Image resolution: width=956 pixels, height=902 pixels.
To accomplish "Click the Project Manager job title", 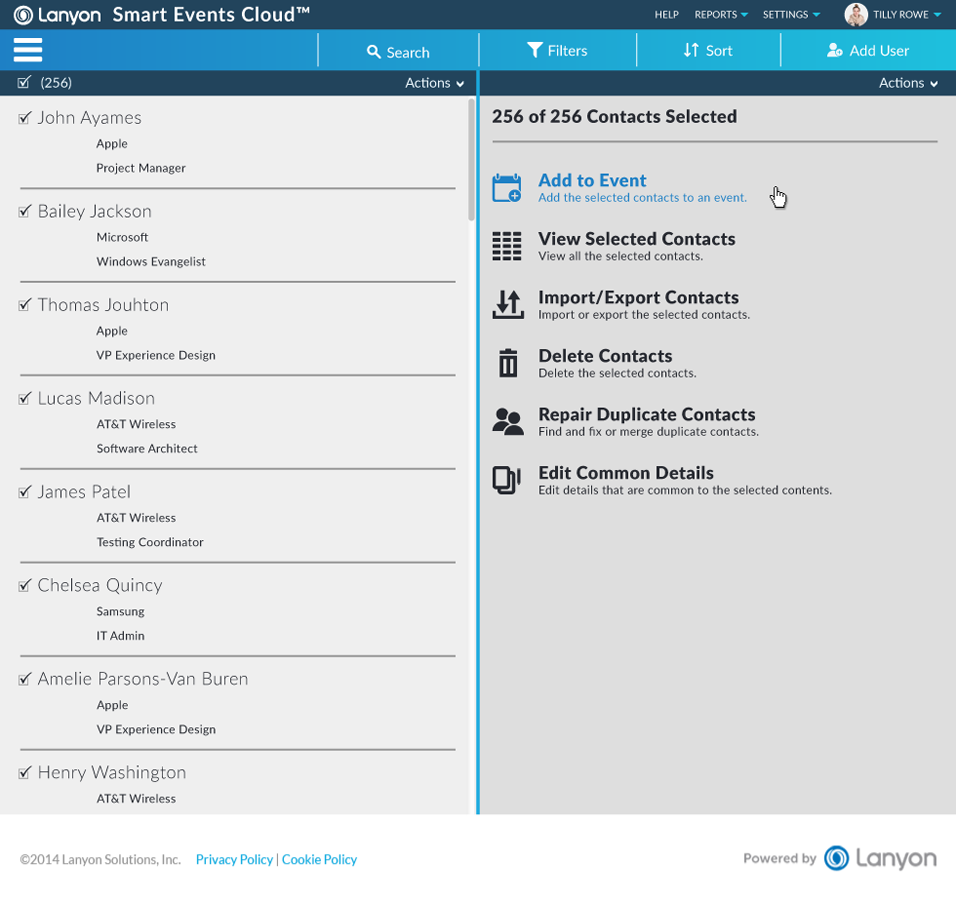I will (141, 168).
